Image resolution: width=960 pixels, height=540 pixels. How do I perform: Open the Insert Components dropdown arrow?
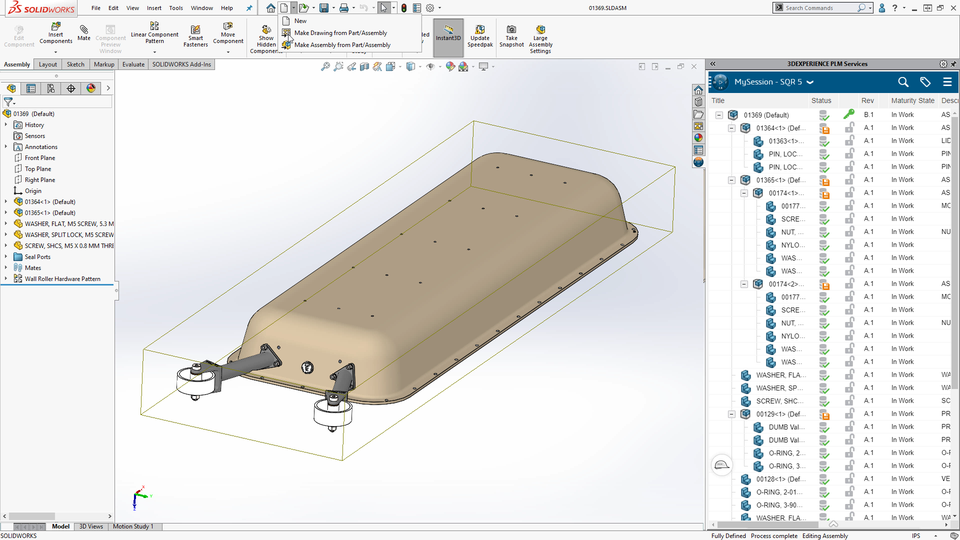tap(56, 52)
